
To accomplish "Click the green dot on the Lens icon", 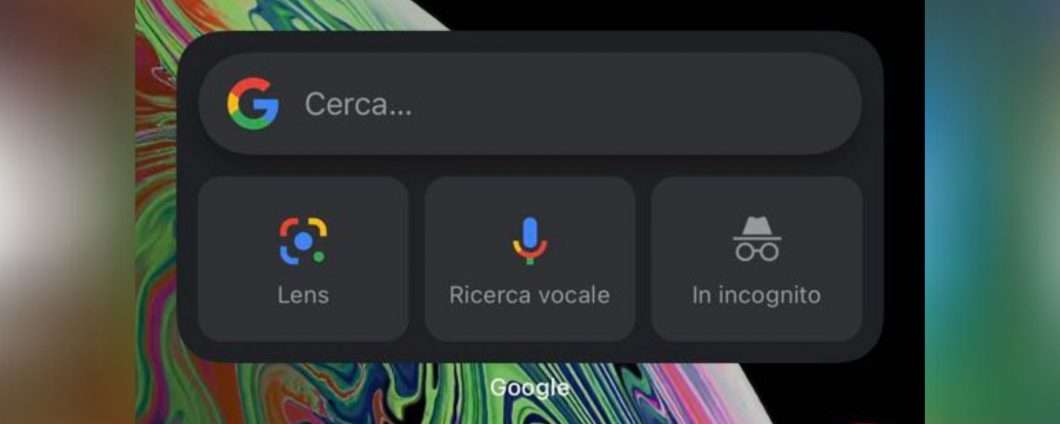I will (x=318, y=257).
